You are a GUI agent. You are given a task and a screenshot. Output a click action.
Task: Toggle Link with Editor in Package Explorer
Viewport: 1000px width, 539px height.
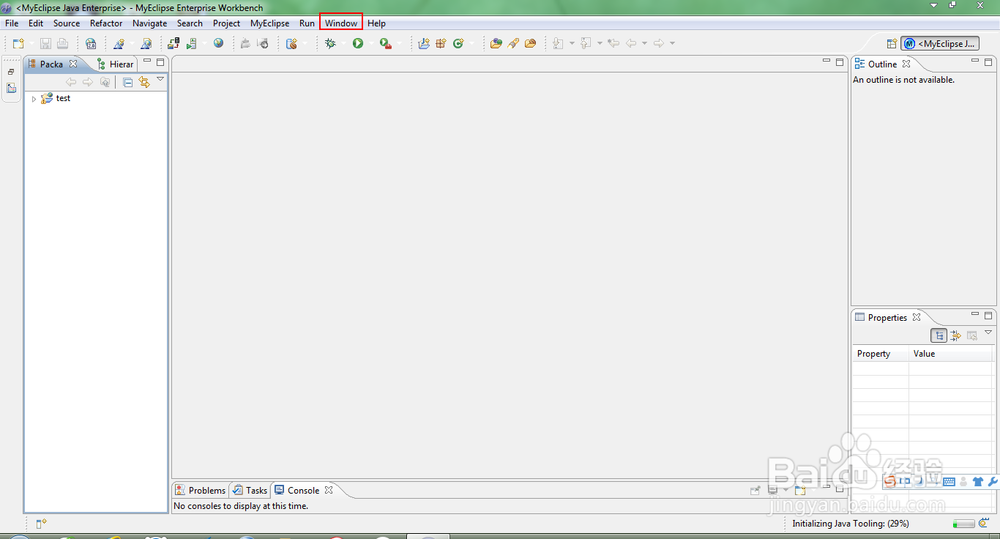(x=144, y=82)
